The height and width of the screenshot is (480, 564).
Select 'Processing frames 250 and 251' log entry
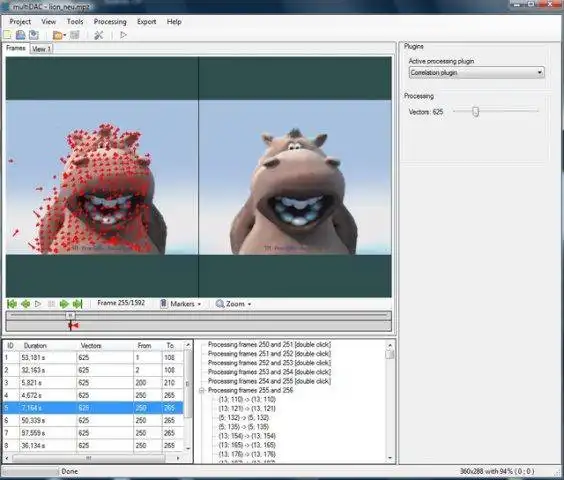pos(269,345)
